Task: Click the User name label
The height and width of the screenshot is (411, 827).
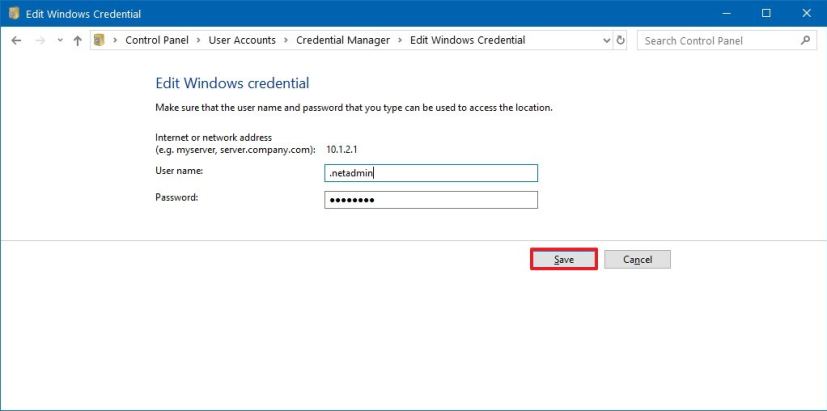Action: (179, 170)
